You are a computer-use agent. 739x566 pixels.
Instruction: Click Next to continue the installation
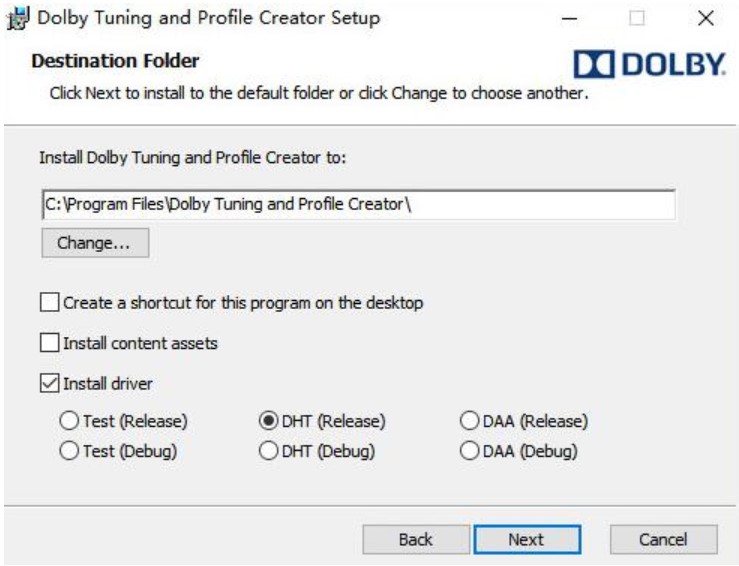pyautogui.click(x=525, y=539)
